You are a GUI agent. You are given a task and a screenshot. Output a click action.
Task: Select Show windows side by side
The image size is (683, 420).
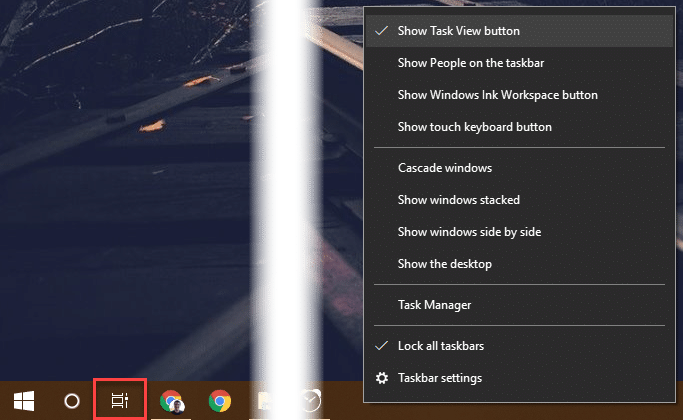pos(519,232)
